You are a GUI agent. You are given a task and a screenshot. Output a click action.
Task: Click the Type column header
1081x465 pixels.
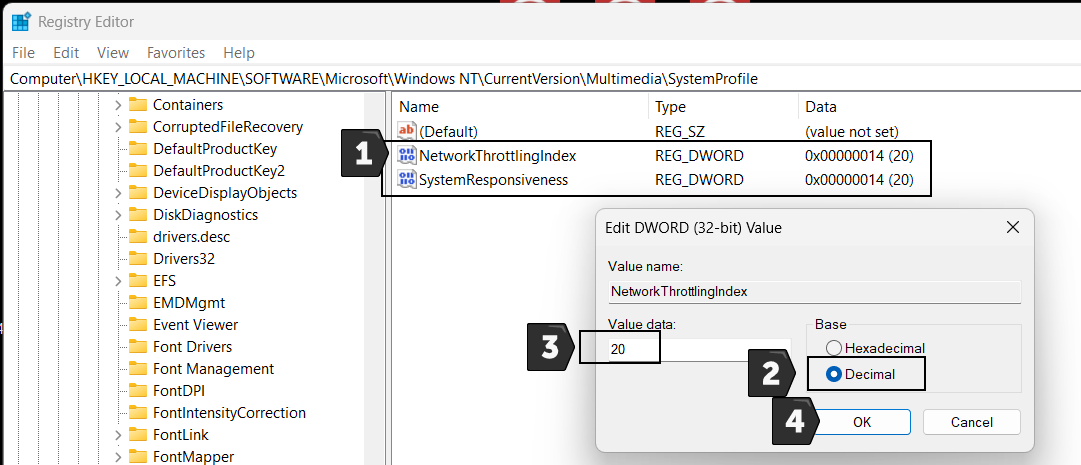[723, 107]
